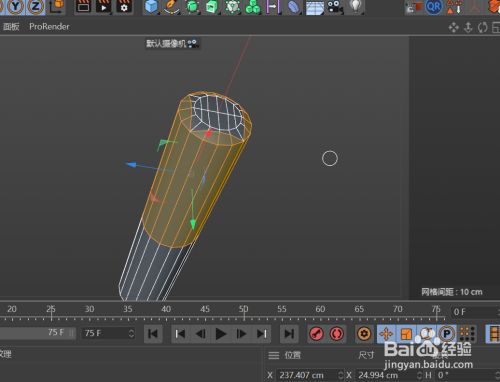The image size is (500, 382).
Task: Open the ProRender viewport menu
Action: click(49, 27)
